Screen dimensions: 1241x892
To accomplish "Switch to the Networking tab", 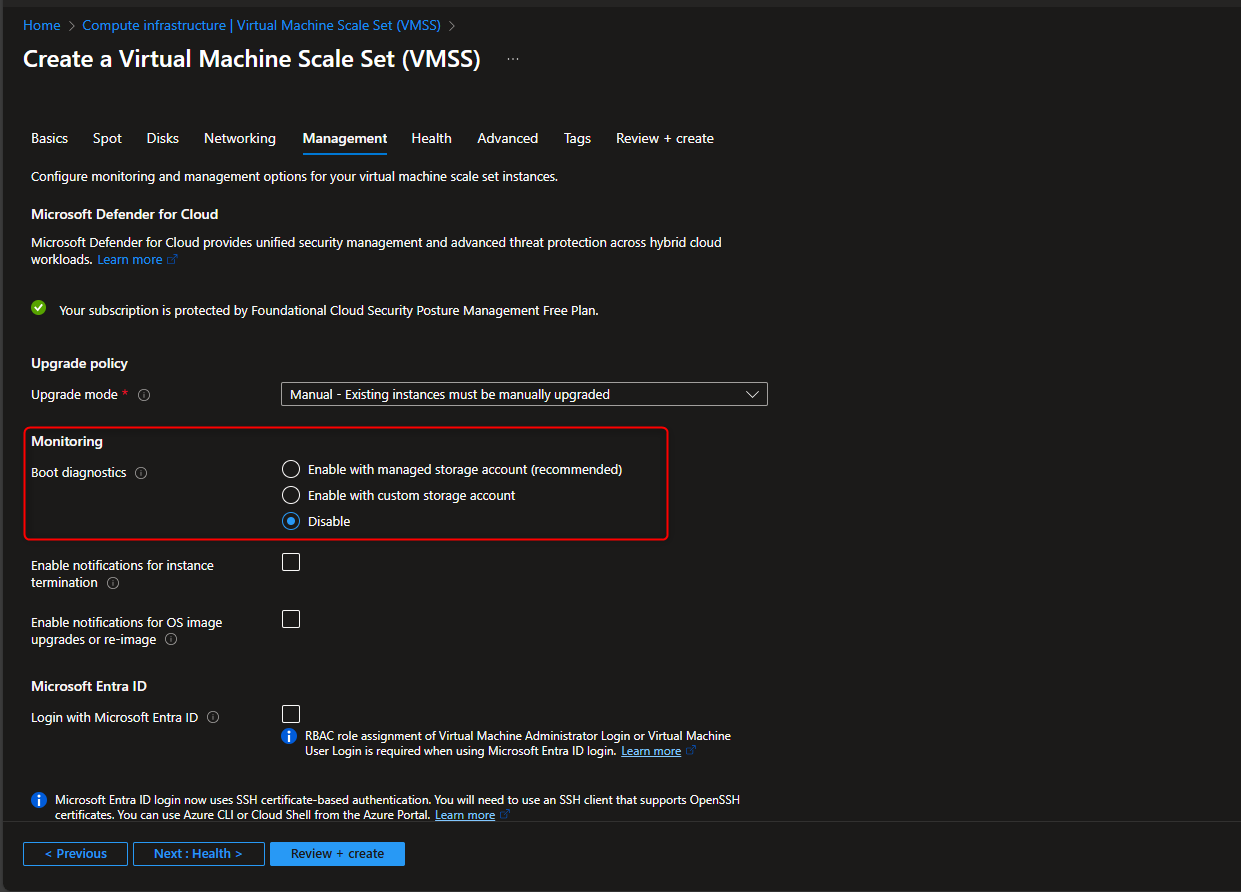I will pos(239,138).
